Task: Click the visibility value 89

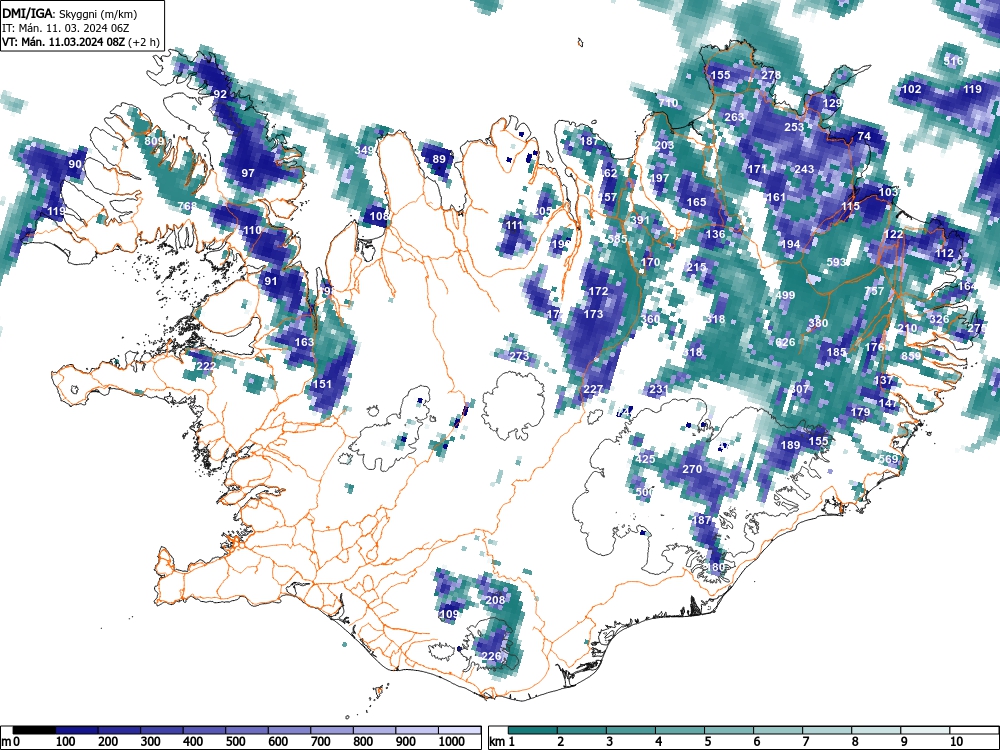Action: [439, 159]
